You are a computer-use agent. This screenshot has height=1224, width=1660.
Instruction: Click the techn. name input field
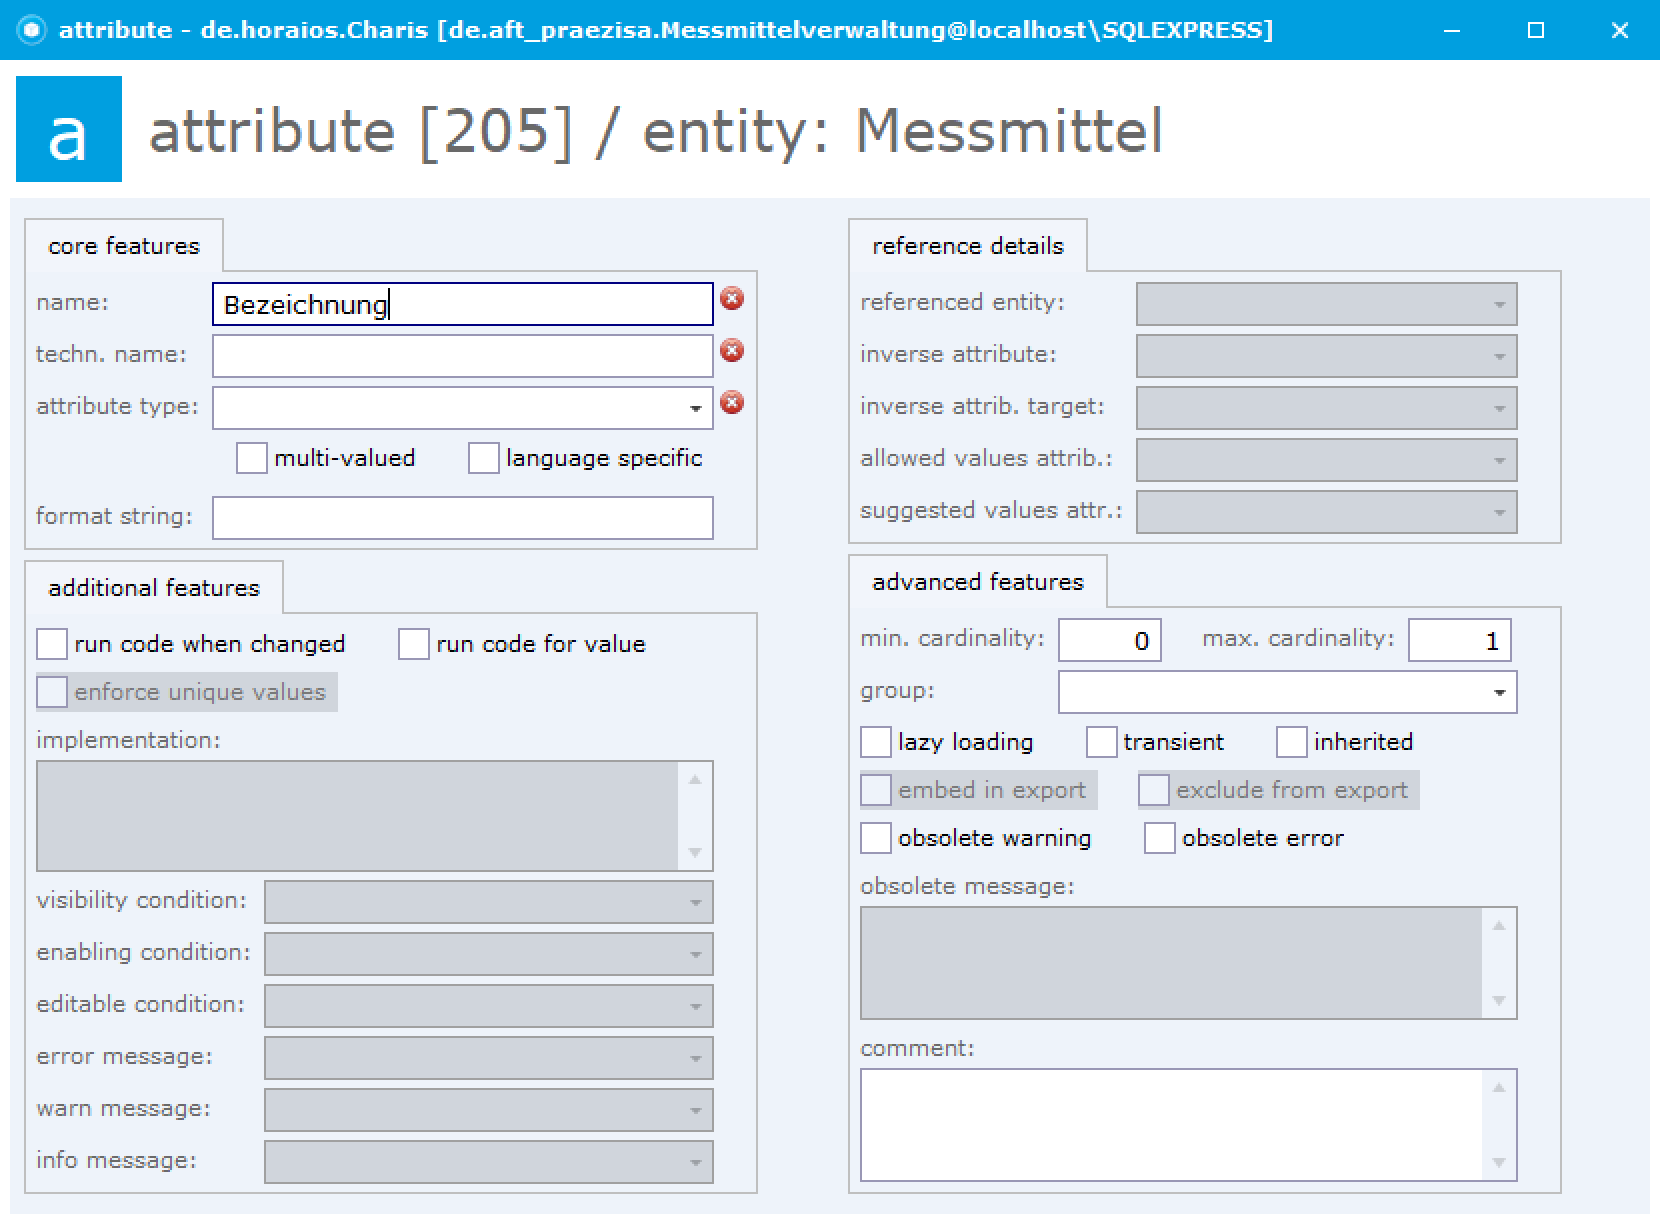[x=462, y=356]
